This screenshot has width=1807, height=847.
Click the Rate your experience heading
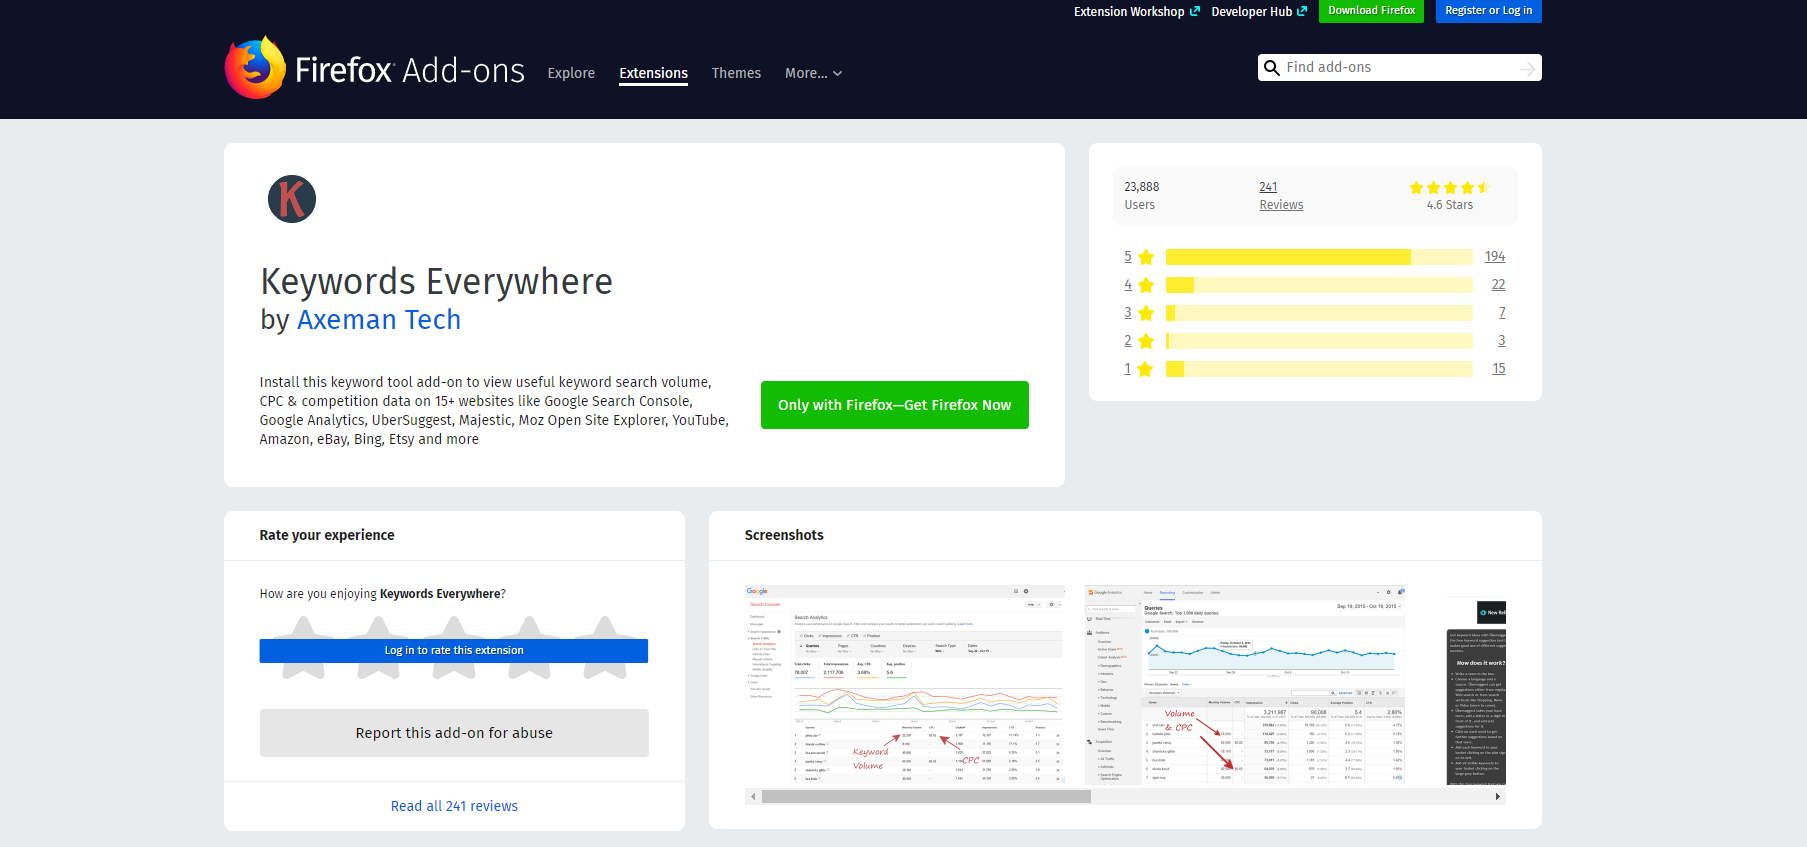point(327,535)
